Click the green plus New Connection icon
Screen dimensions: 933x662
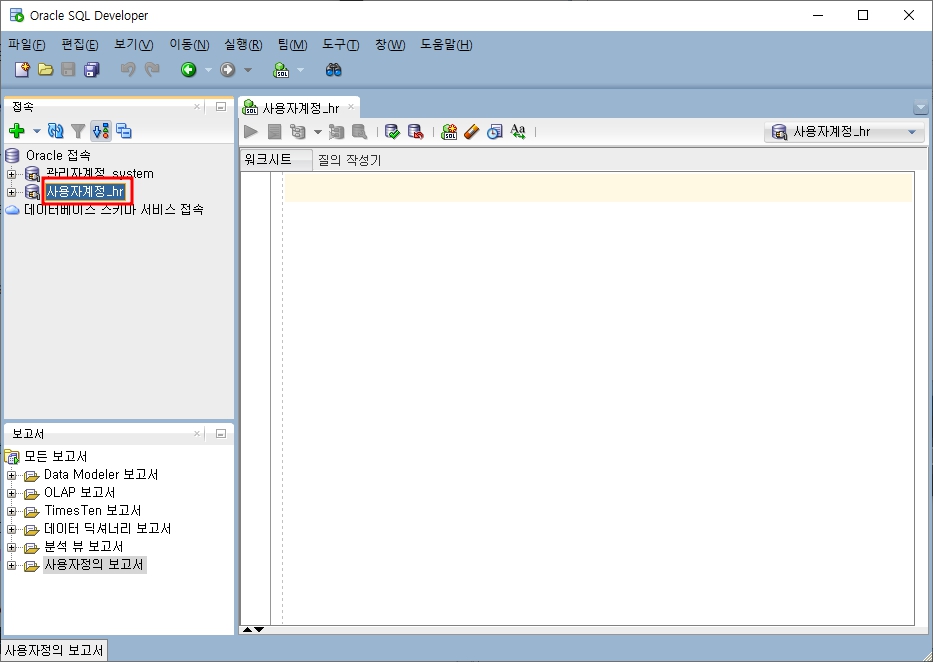17,130
